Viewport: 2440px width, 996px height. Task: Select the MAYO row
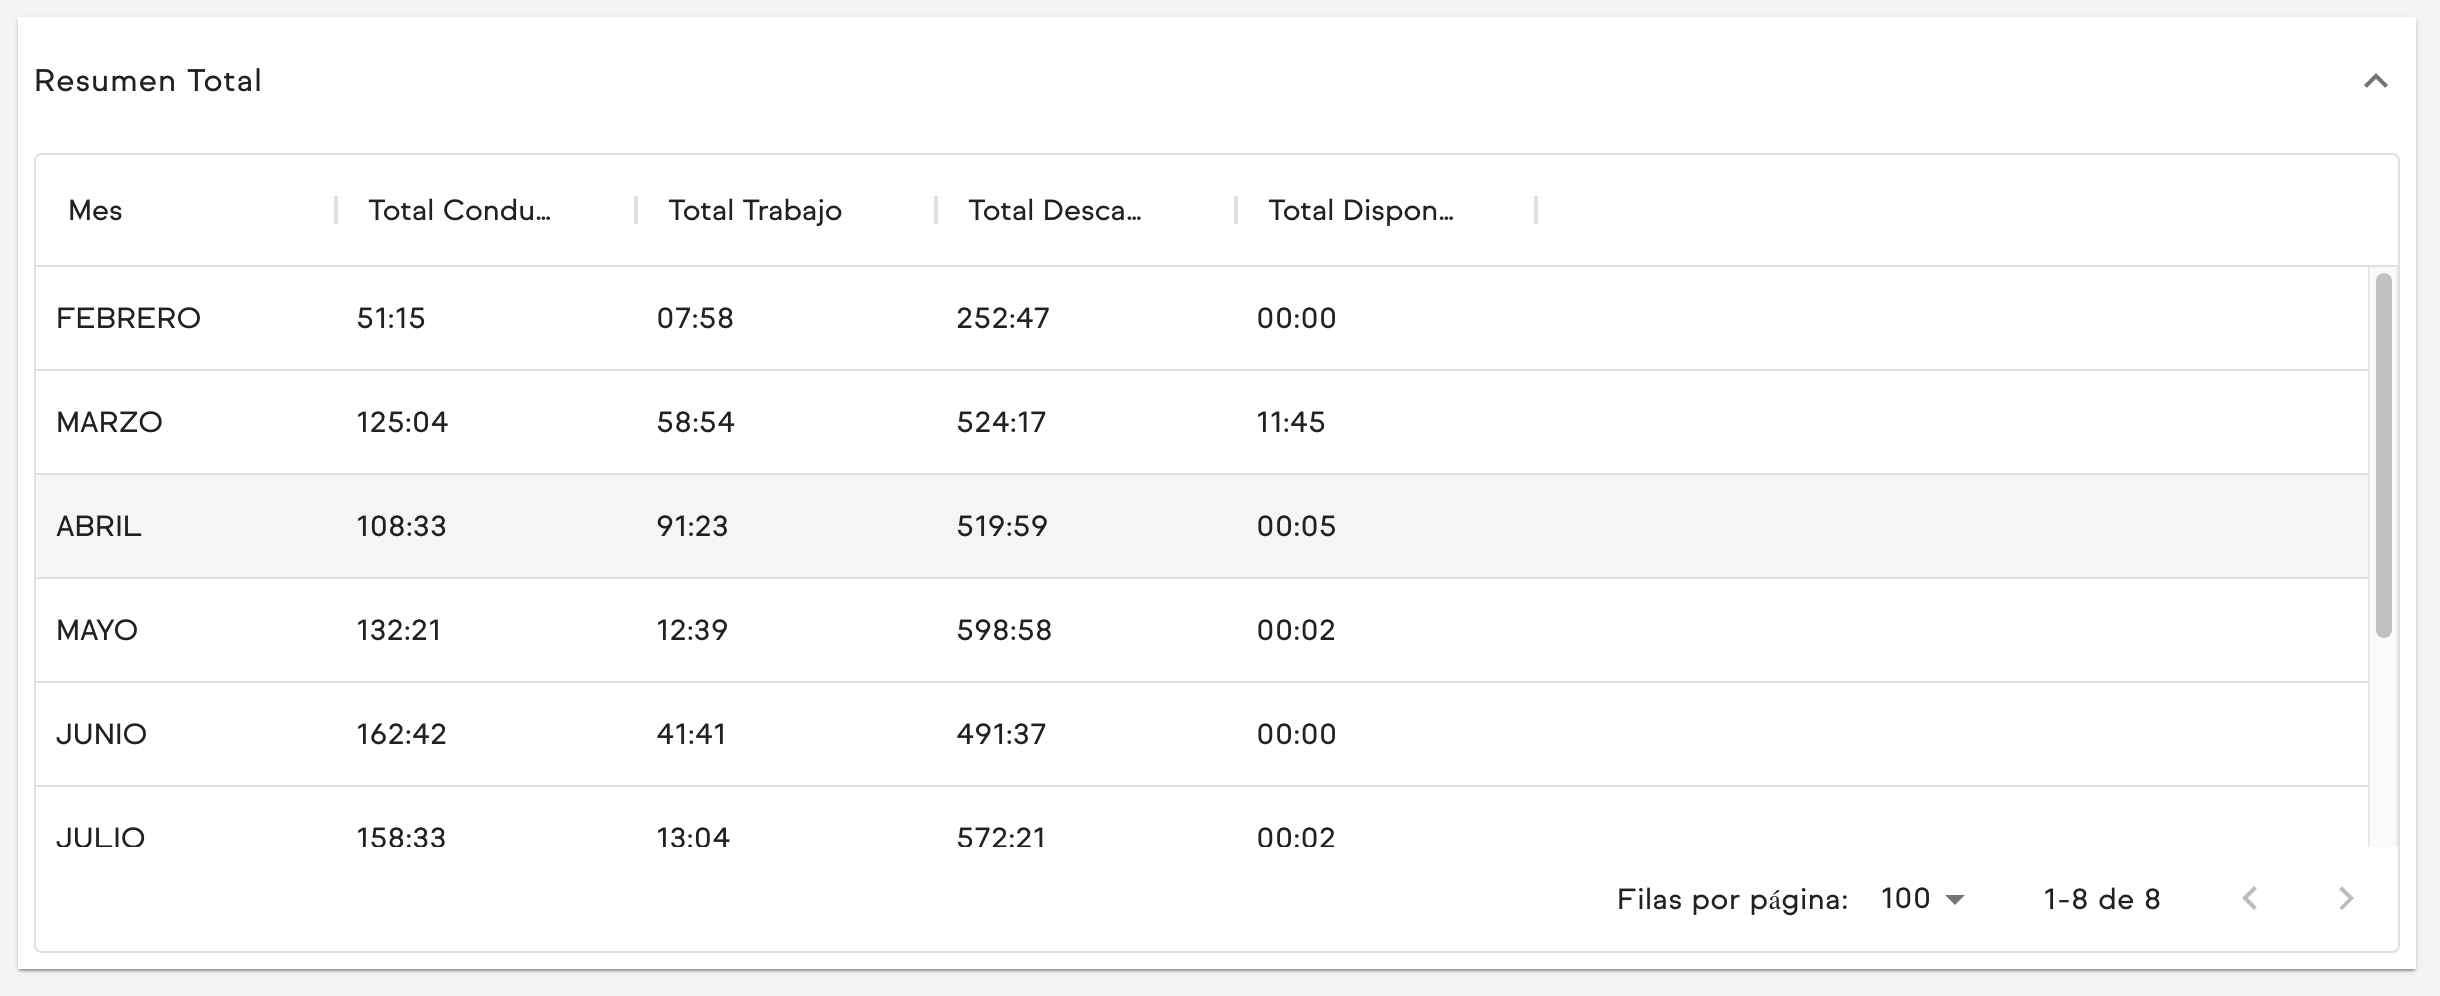tap(97, 630)
